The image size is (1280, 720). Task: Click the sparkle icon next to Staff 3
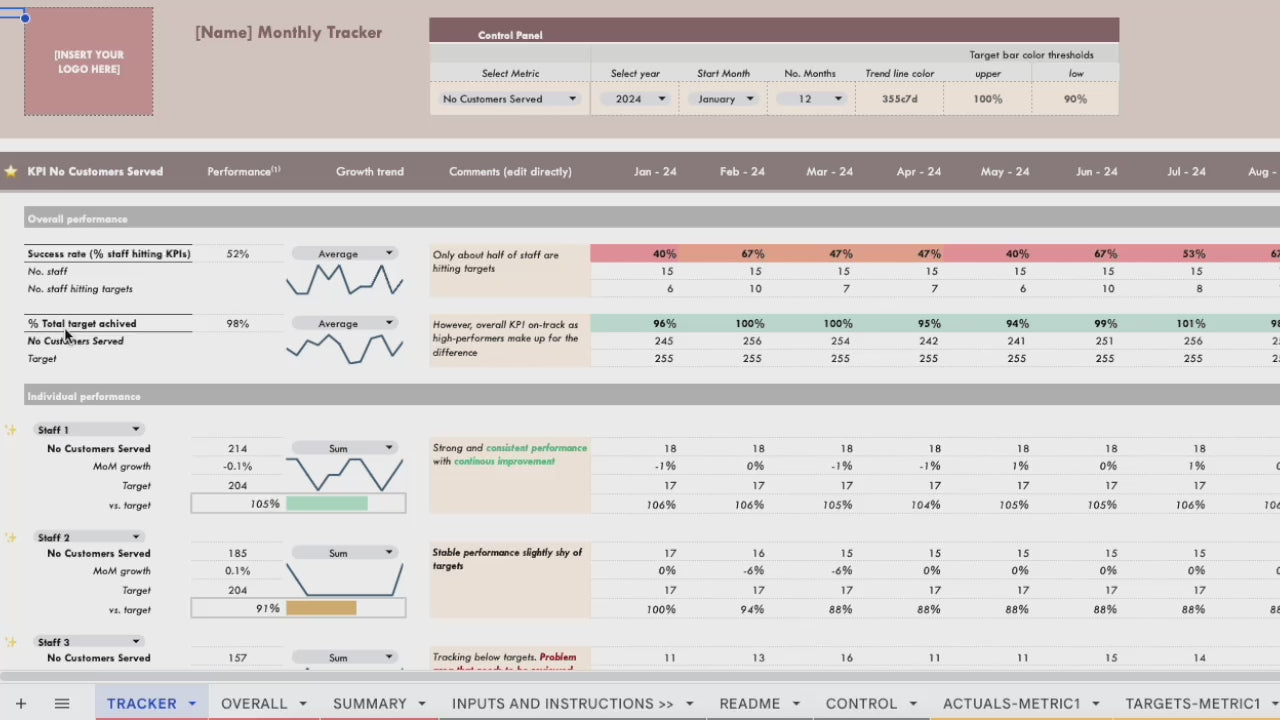(x=11, y=642)
